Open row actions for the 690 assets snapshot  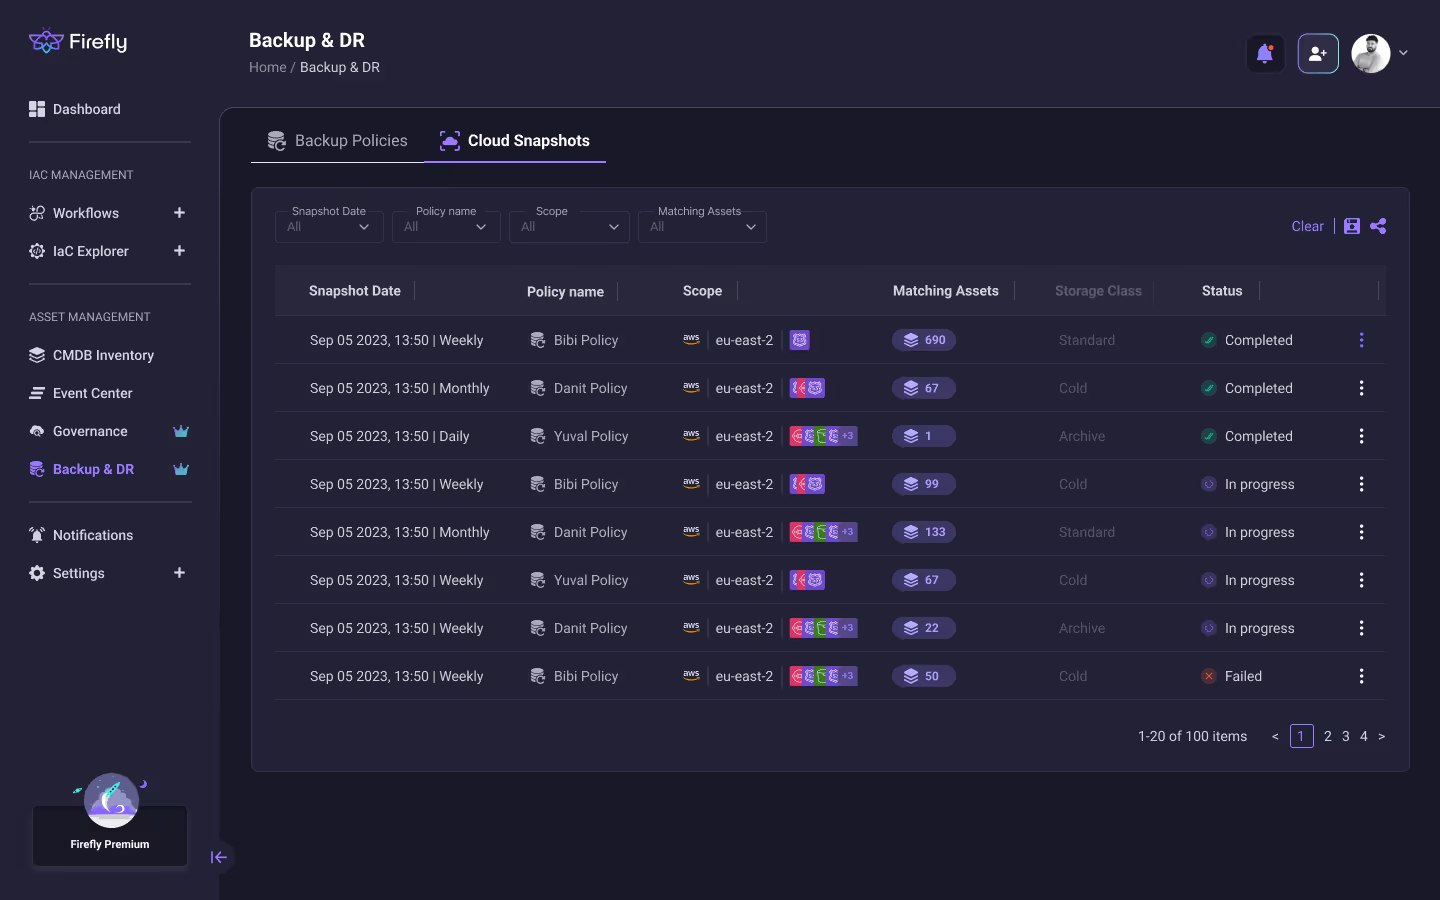tap(1361, 340)
